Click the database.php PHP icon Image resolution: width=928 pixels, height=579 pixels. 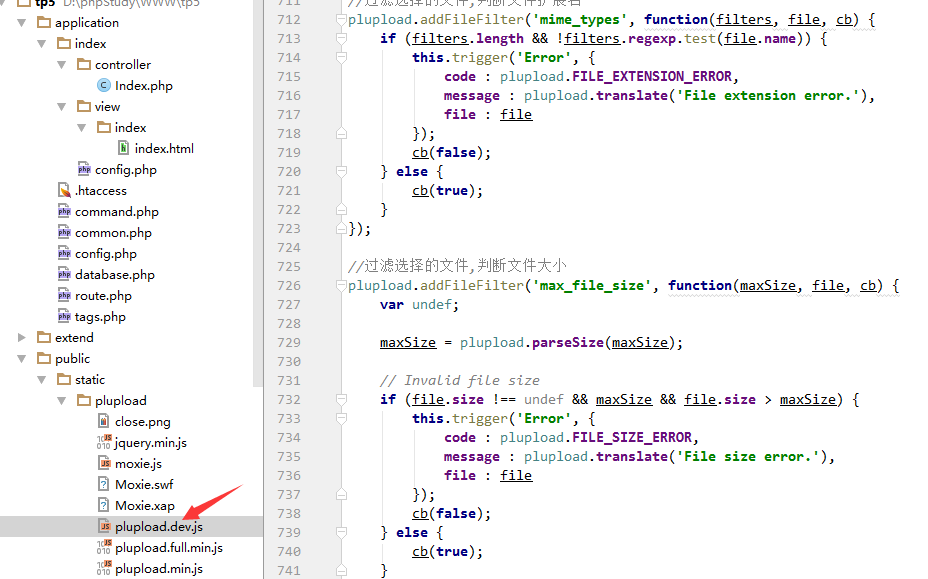coord(64,274)
